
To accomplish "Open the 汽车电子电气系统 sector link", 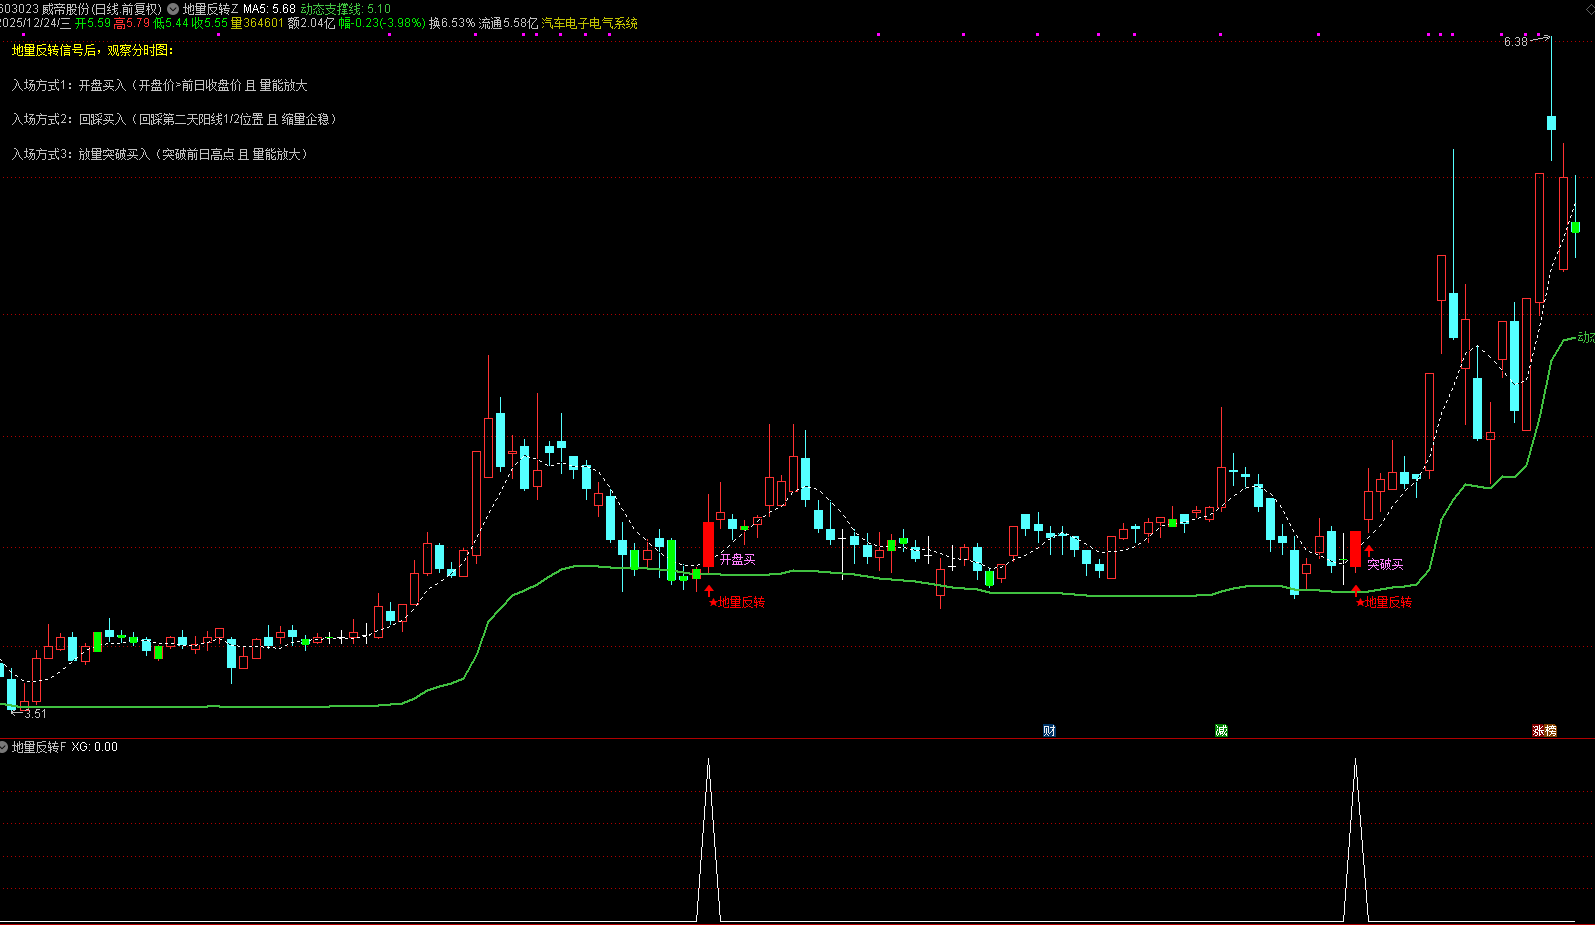I will click(590, 23).
